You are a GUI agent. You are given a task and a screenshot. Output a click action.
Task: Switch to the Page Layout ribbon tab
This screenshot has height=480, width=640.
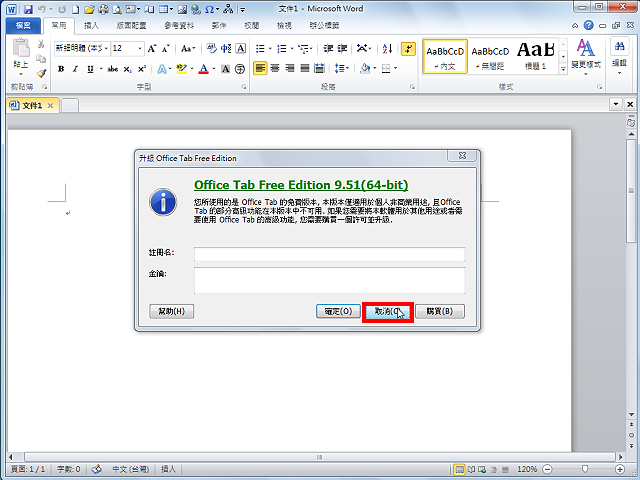[131, 26]
